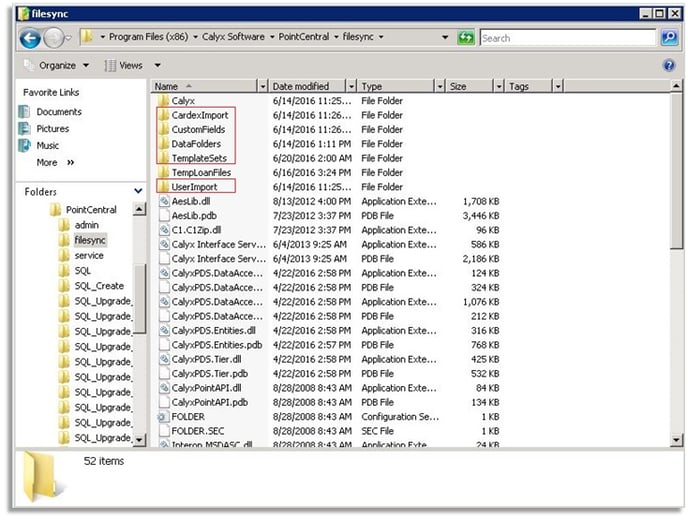Select the CustomFields folder icon

click(x=164, y=129)
